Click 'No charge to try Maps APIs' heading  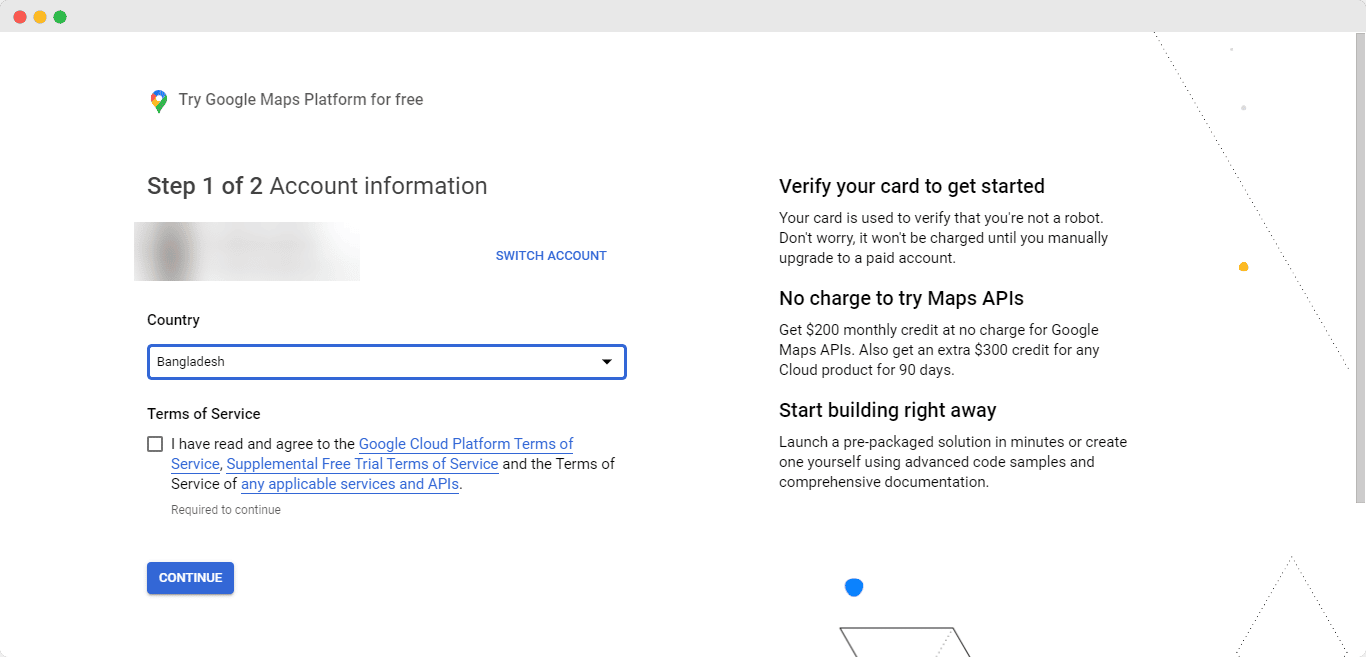click(901, 298)
